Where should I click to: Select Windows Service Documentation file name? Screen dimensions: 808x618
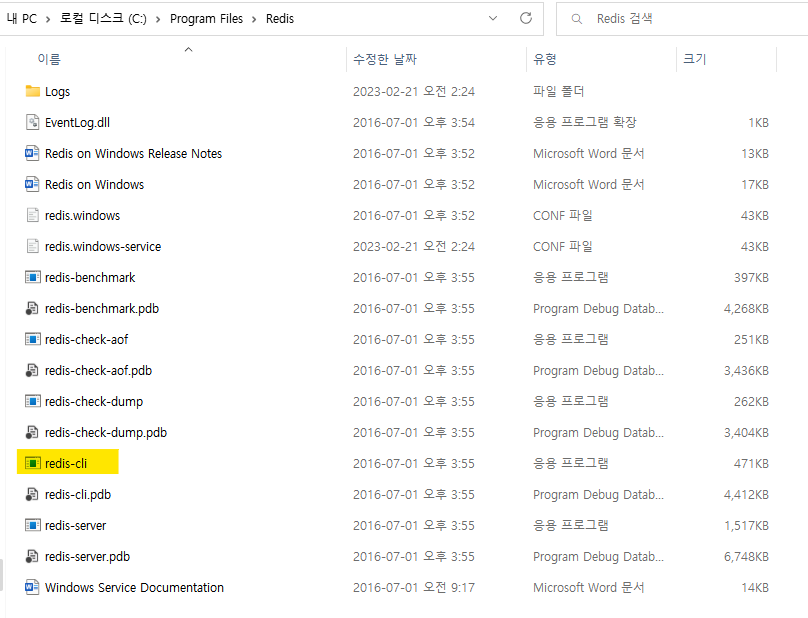[134, 587]
